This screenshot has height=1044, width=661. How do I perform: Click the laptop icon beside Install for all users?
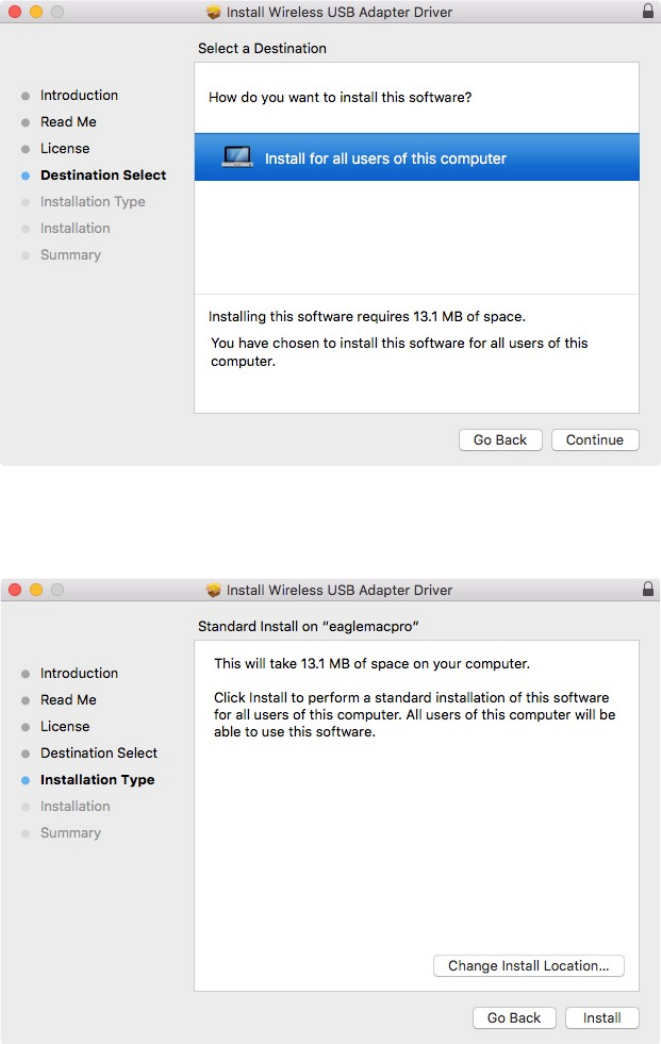tap(237, 157)
